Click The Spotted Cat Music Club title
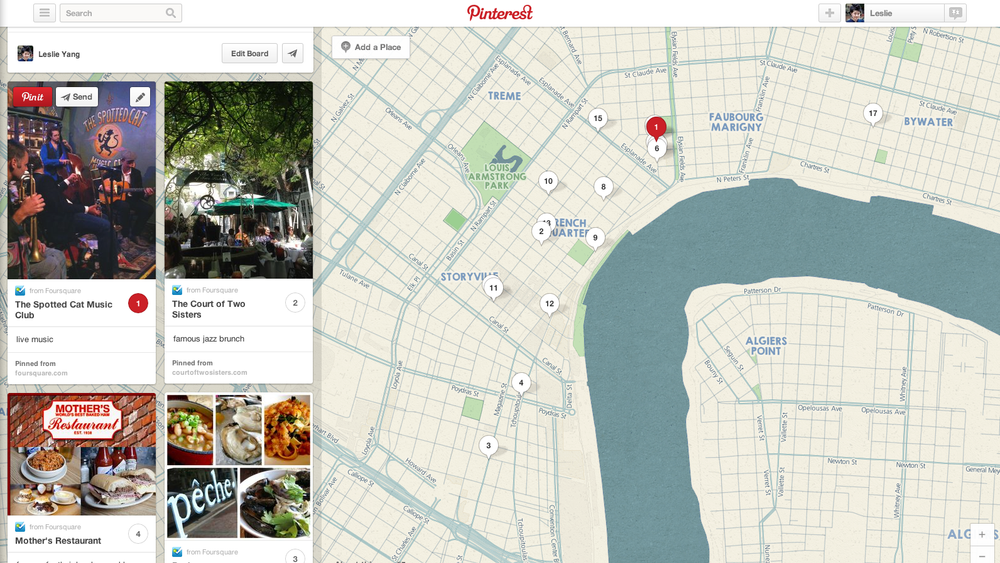Screen dimensions: 1000x563 64,310
